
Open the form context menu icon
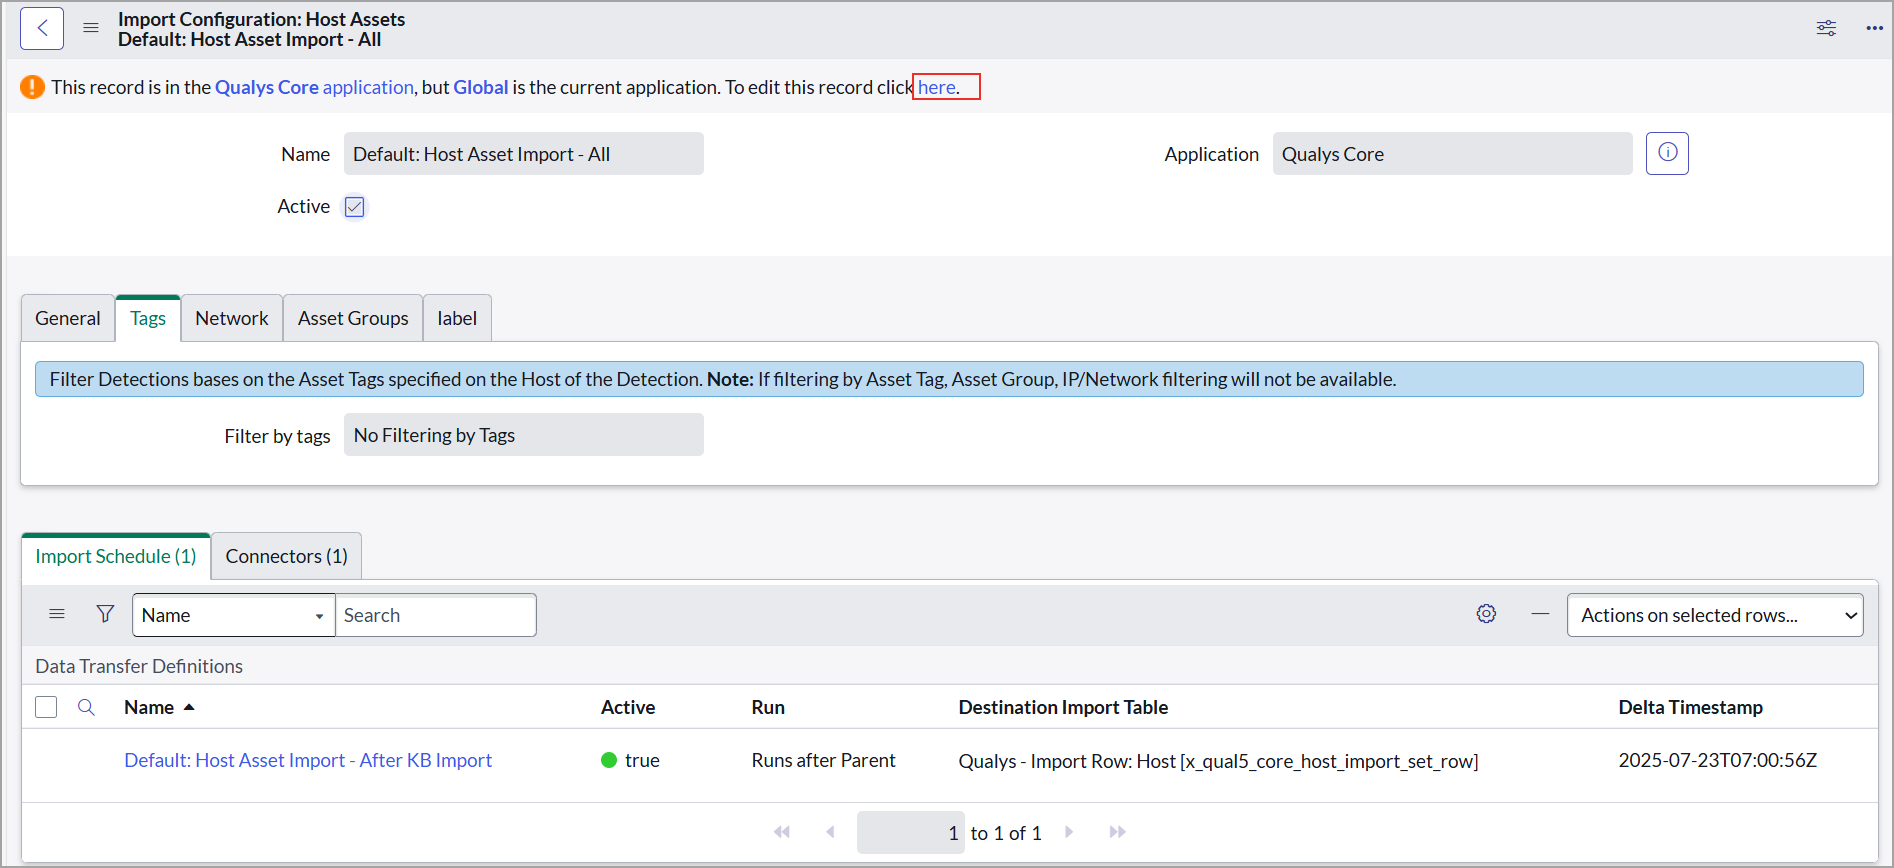coord(91,28)
